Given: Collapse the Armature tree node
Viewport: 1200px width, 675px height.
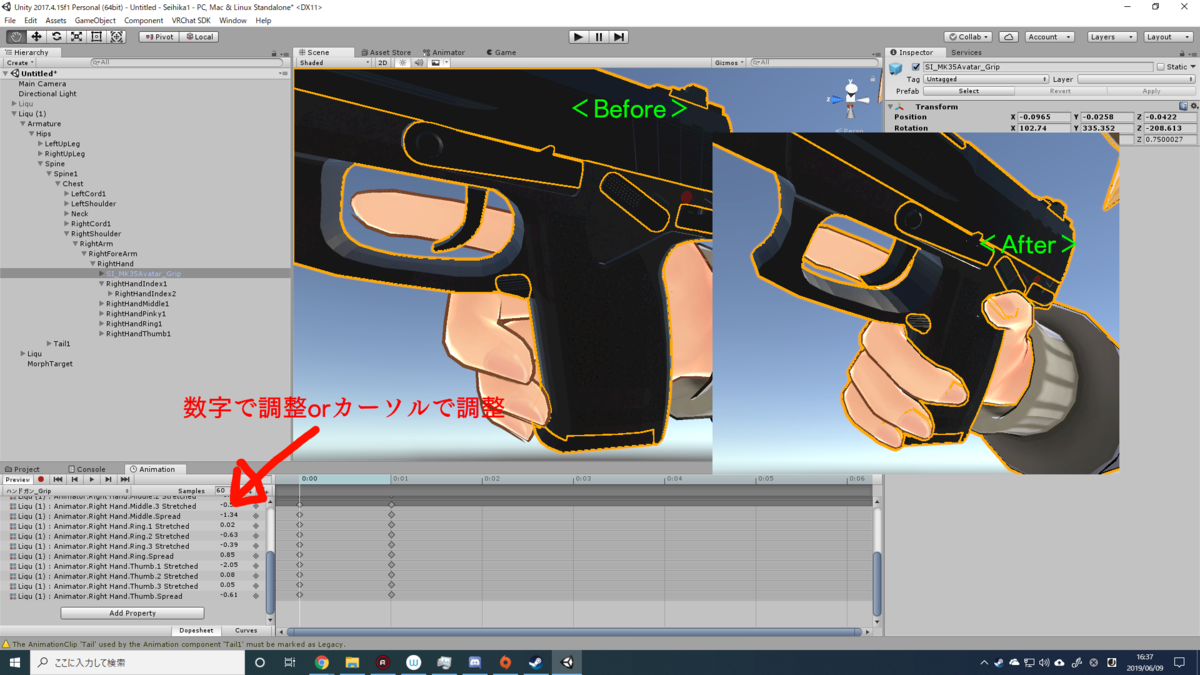Looking at the screenshot, I should pos(23,124).
